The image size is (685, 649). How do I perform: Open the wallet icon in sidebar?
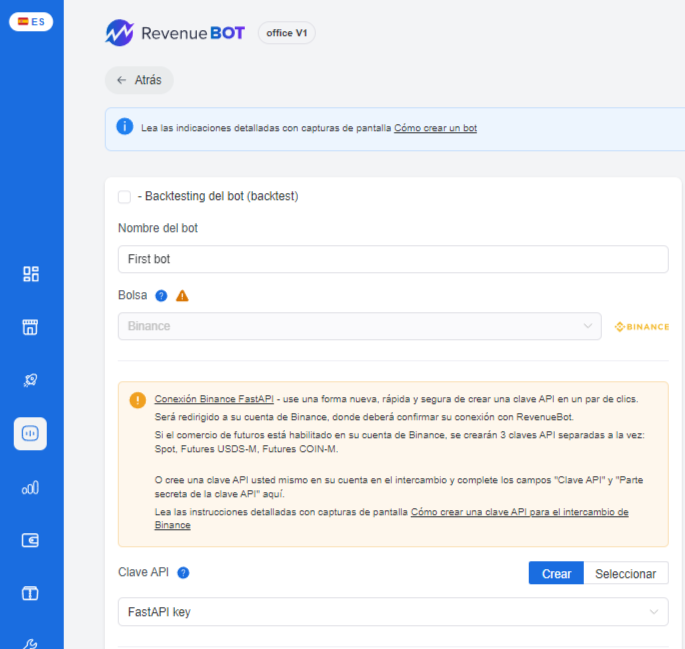(31, 540)
